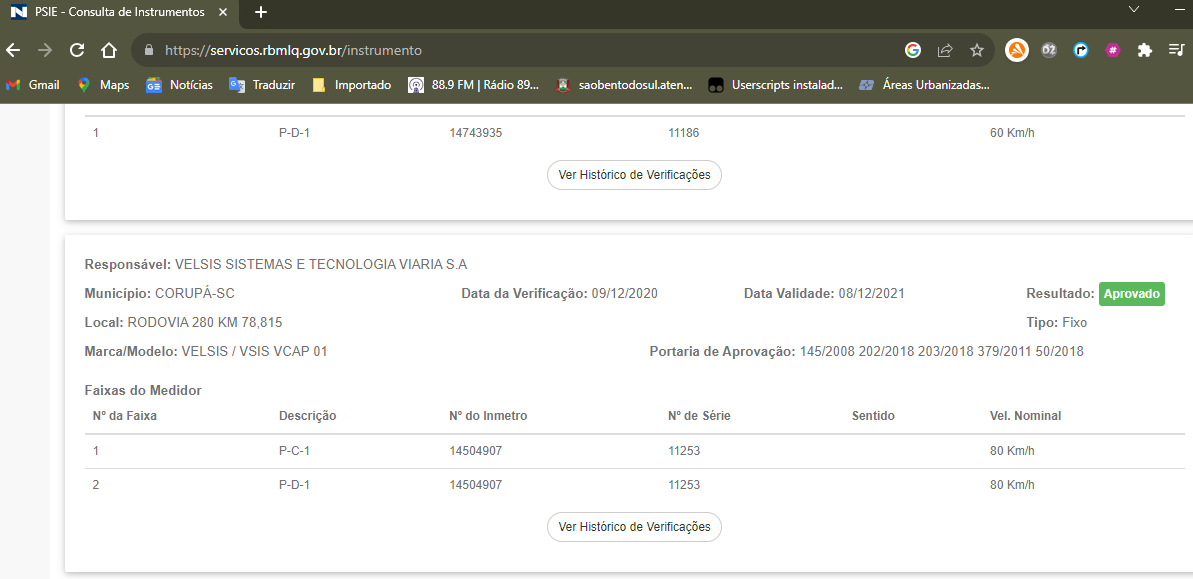Image resolution: width=1193 pixels, height=579 pixels.
Task: Bookmark this page with the star icon
Action: click(977, 50)
